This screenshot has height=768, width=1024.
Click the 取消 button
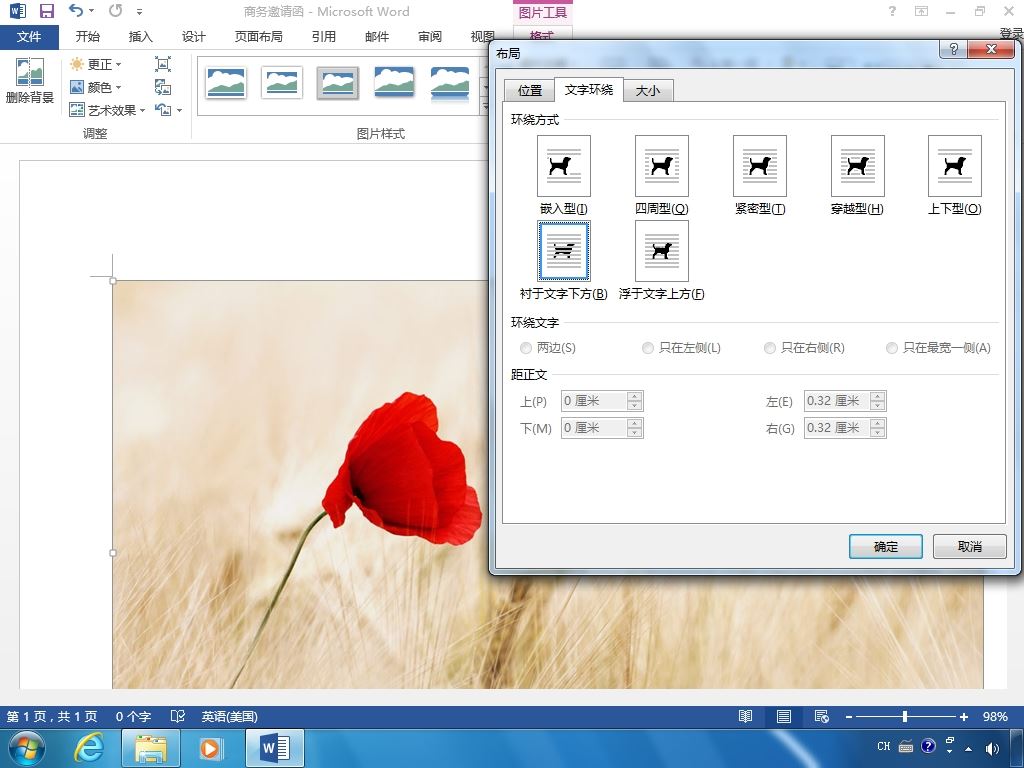[970, 547]
